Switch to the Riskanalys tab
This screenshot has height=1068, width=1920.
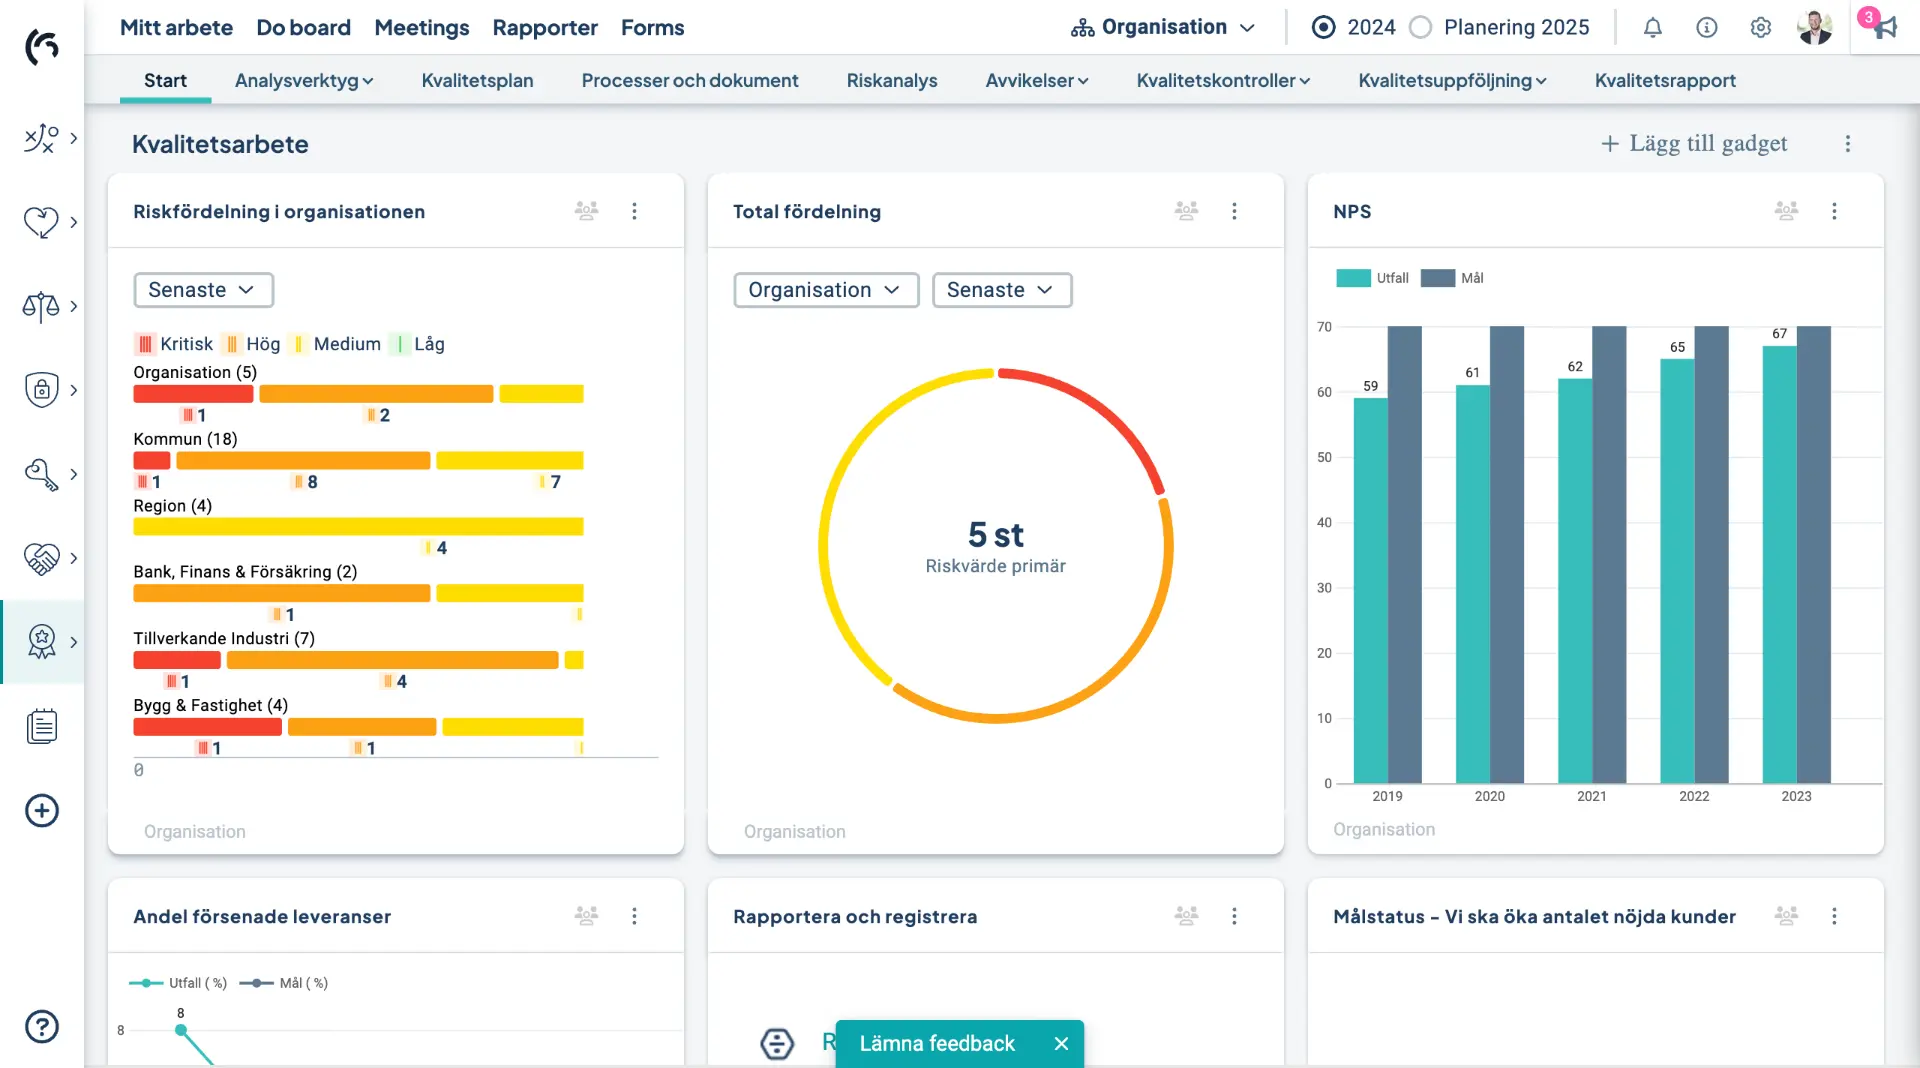[892, 81]
